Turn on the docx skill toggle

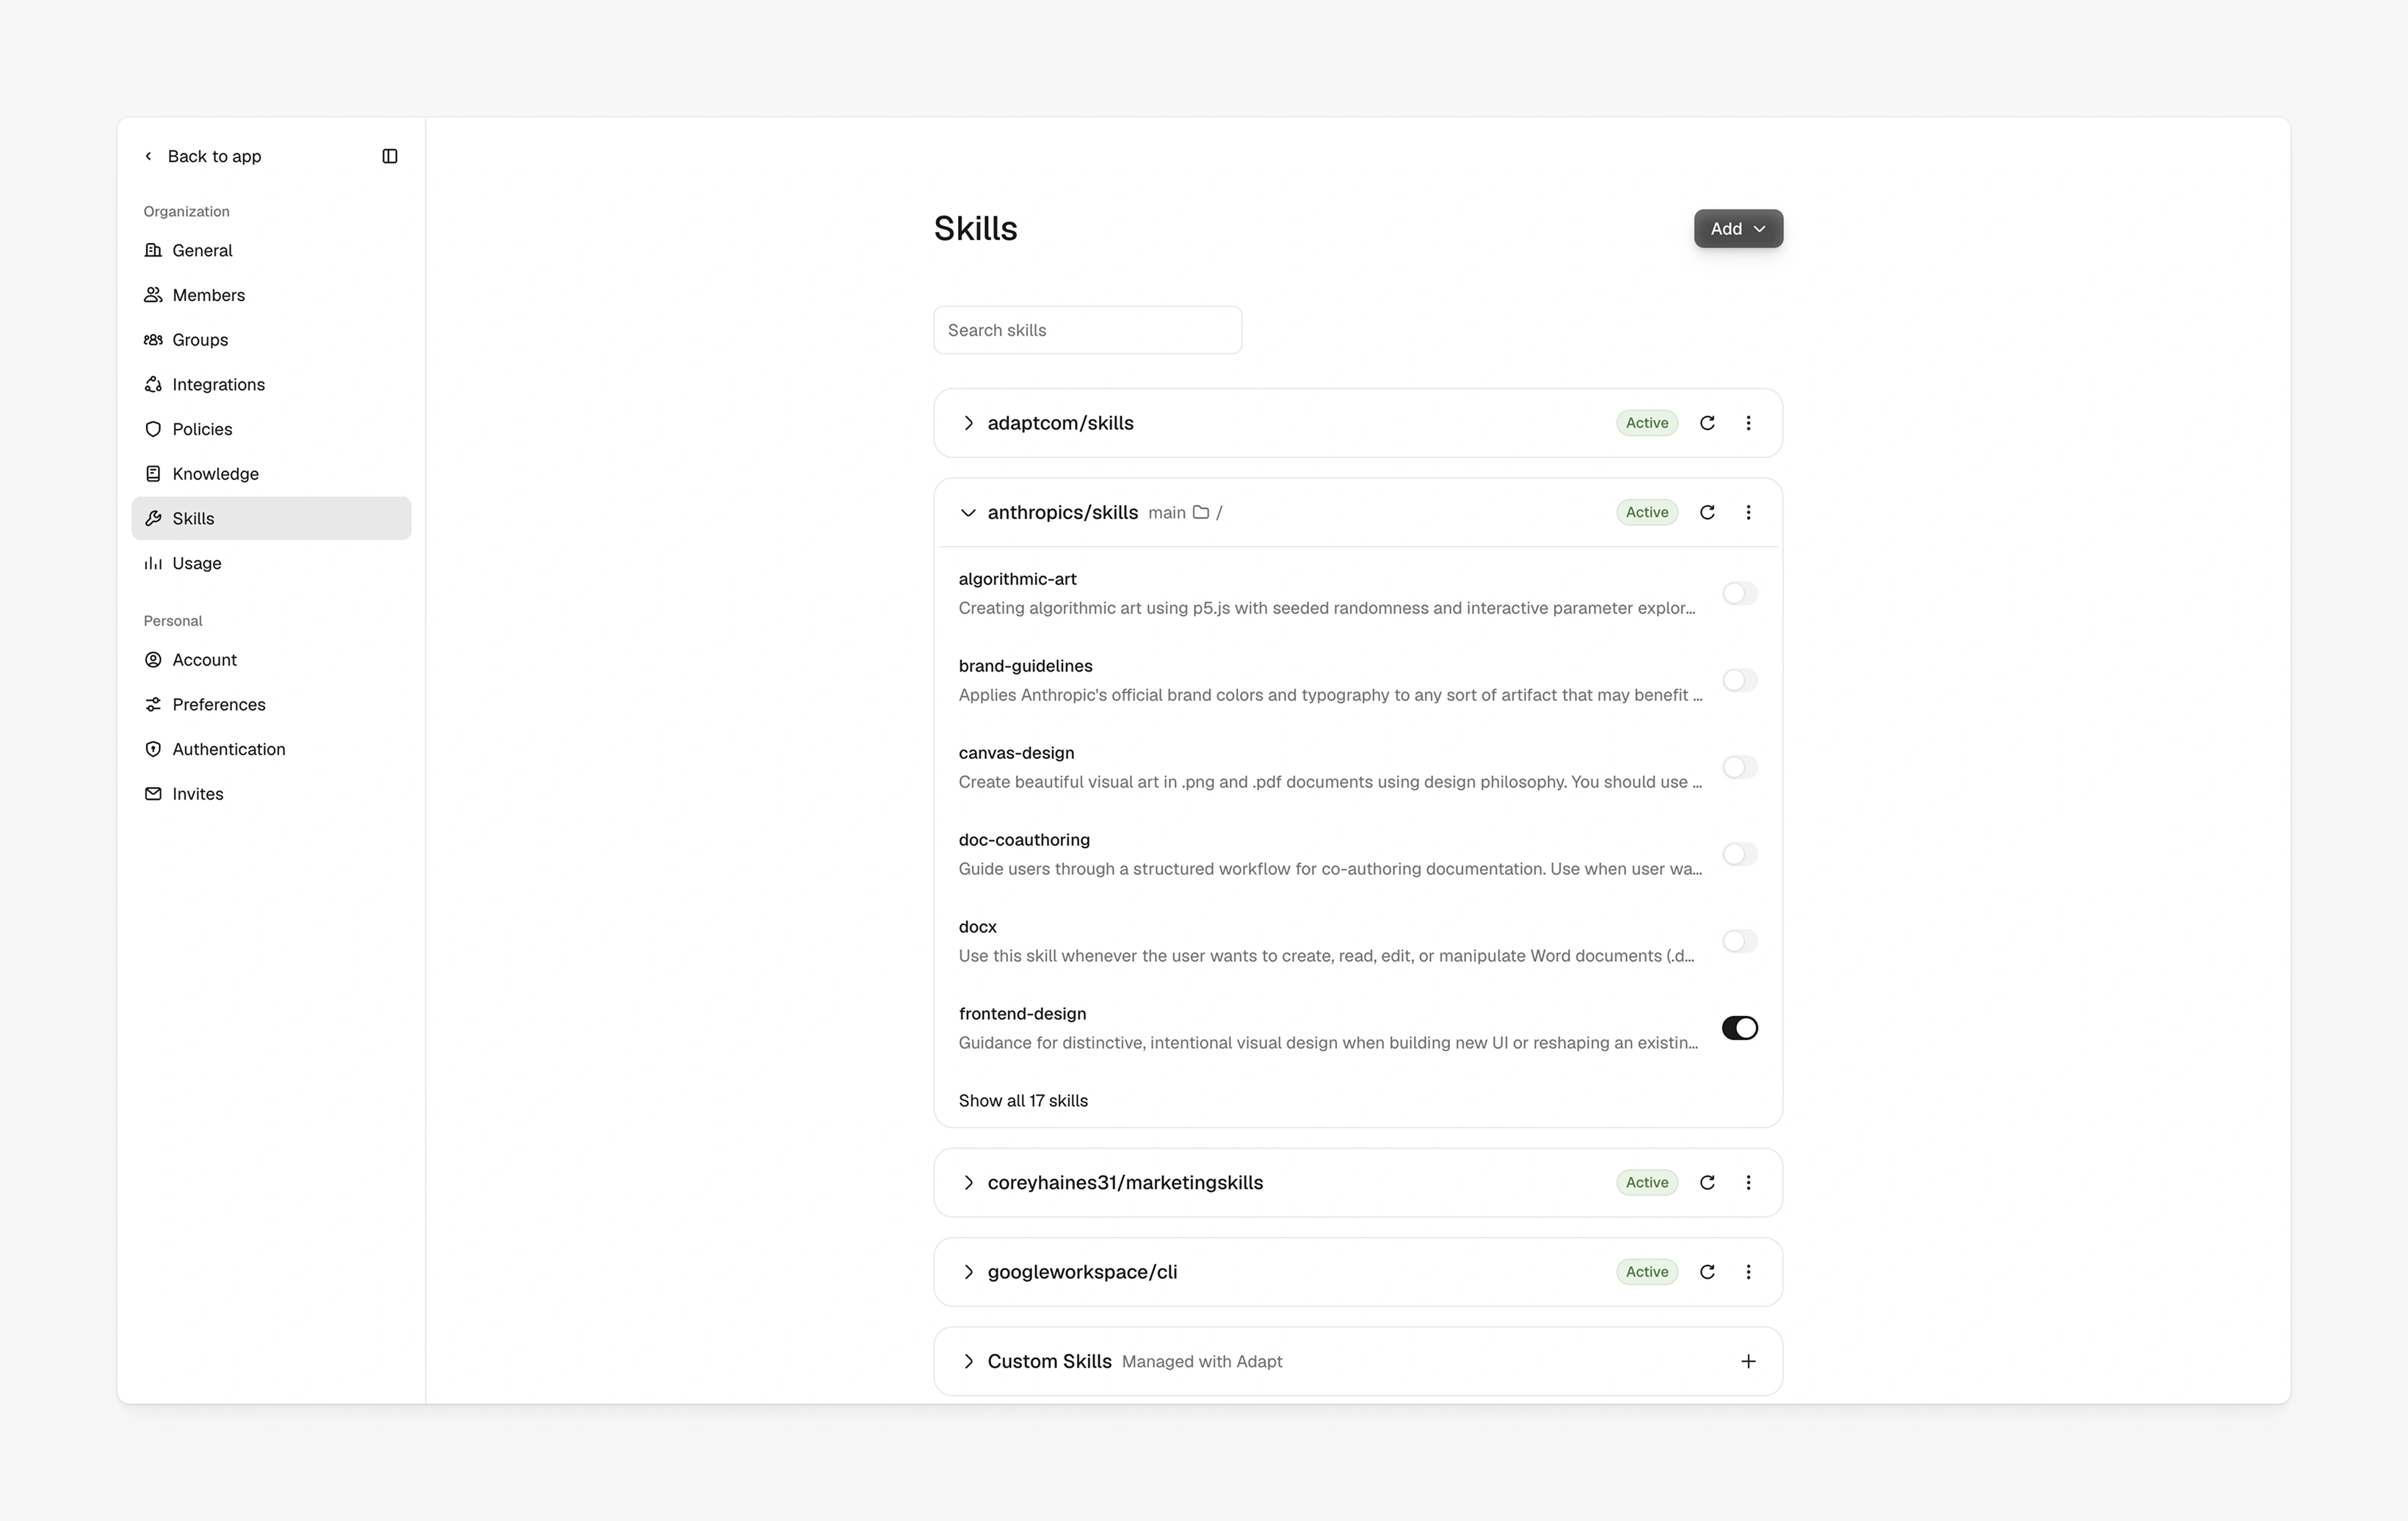[1739, 941]
